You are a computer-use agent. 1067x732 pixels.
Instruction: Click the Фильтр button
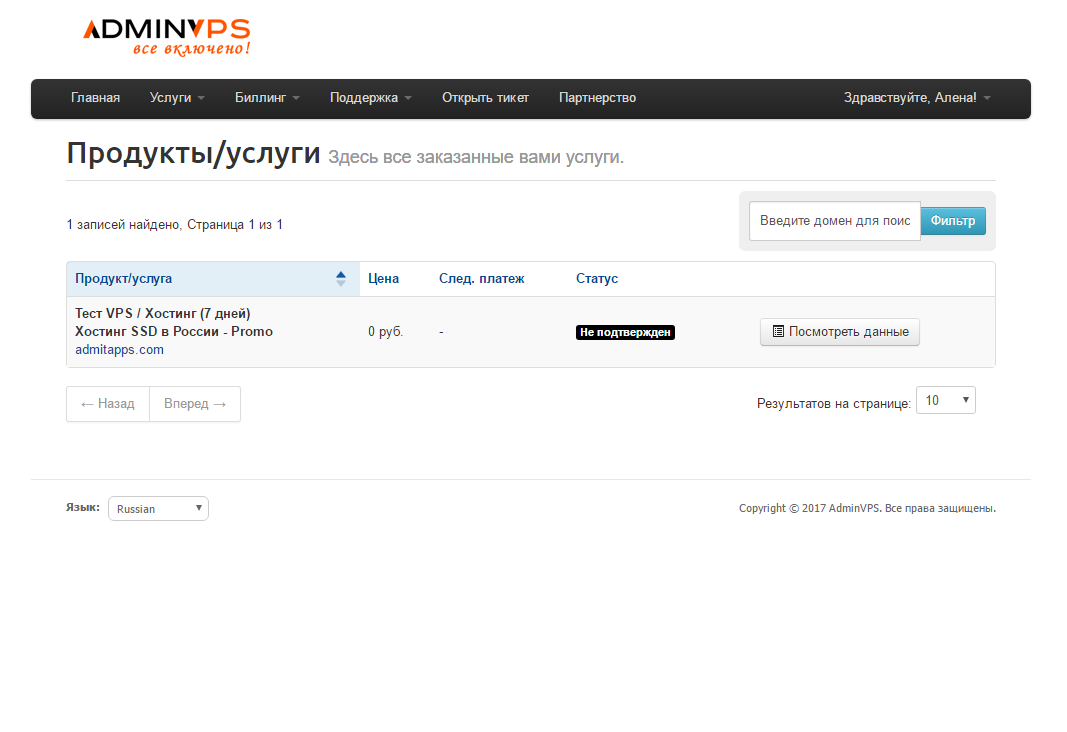[952, 220]
